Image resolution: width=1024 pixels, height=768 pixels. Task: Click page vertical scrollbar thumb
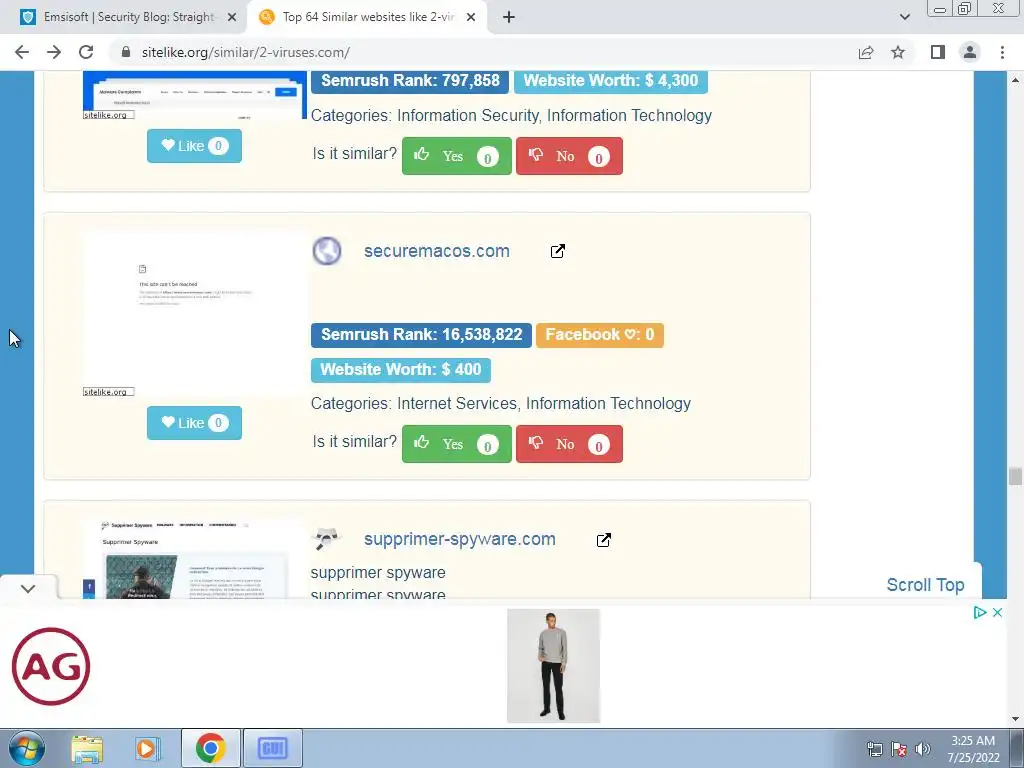pyautogui.click(x=1015, y=476)
